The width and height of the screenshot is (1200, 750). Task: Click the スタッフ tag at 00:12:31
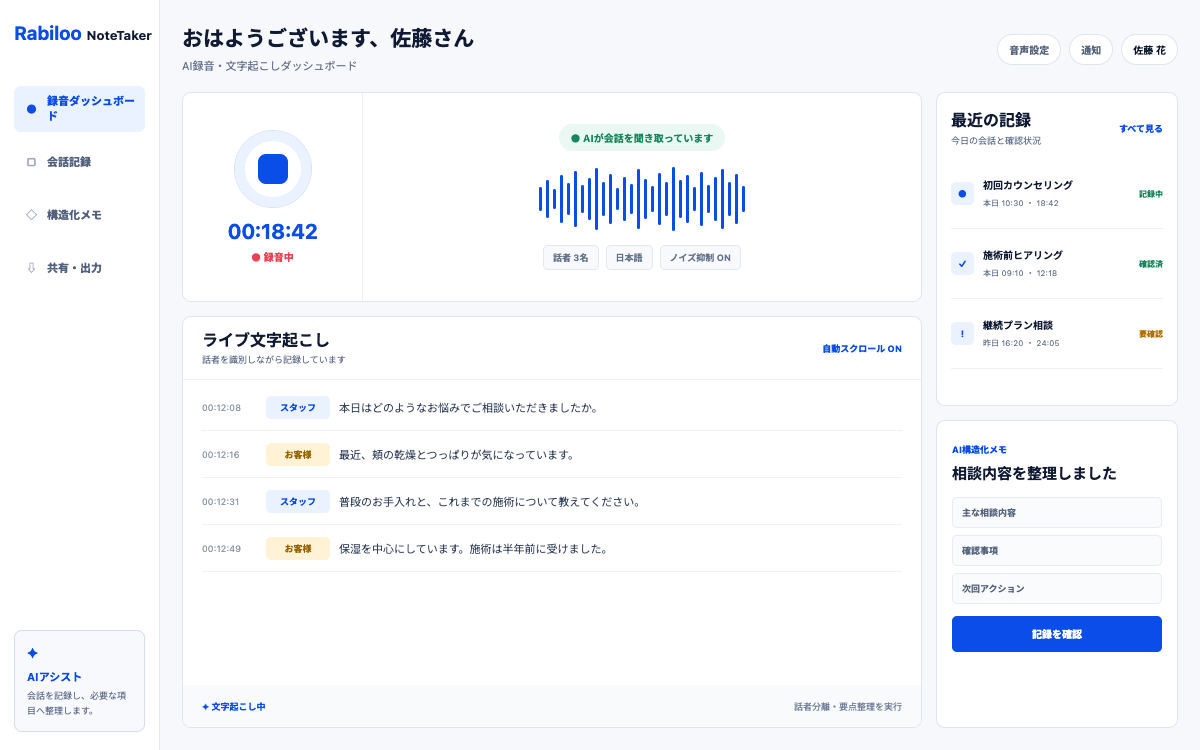(x=298, y=502)
